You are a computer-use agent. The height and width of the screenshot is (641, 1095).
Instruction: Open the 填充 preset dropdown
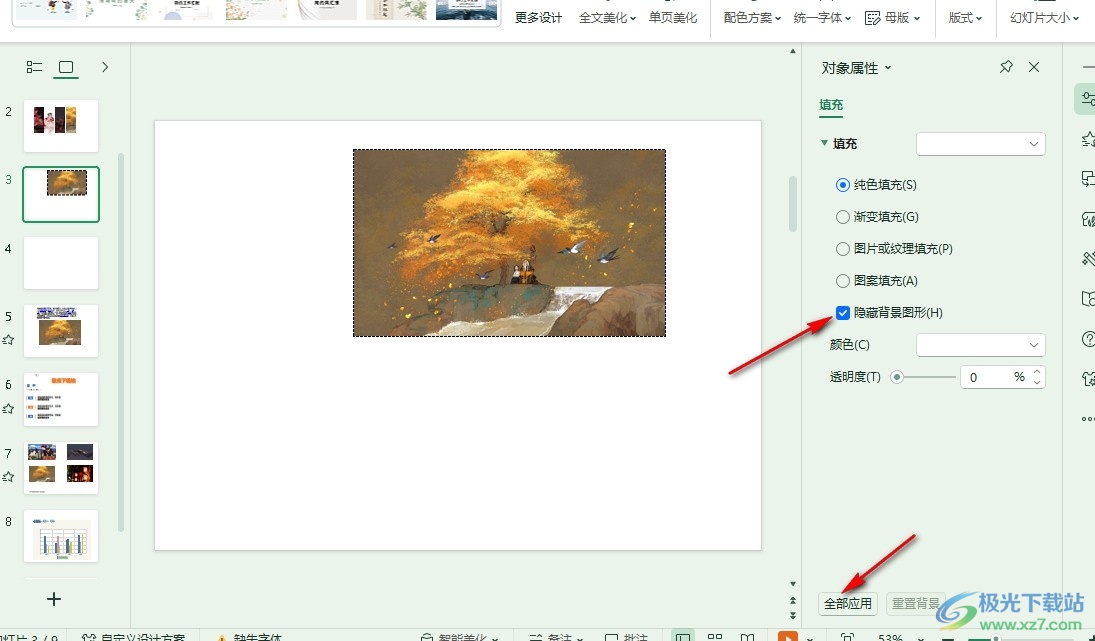[x=980, y=144]
